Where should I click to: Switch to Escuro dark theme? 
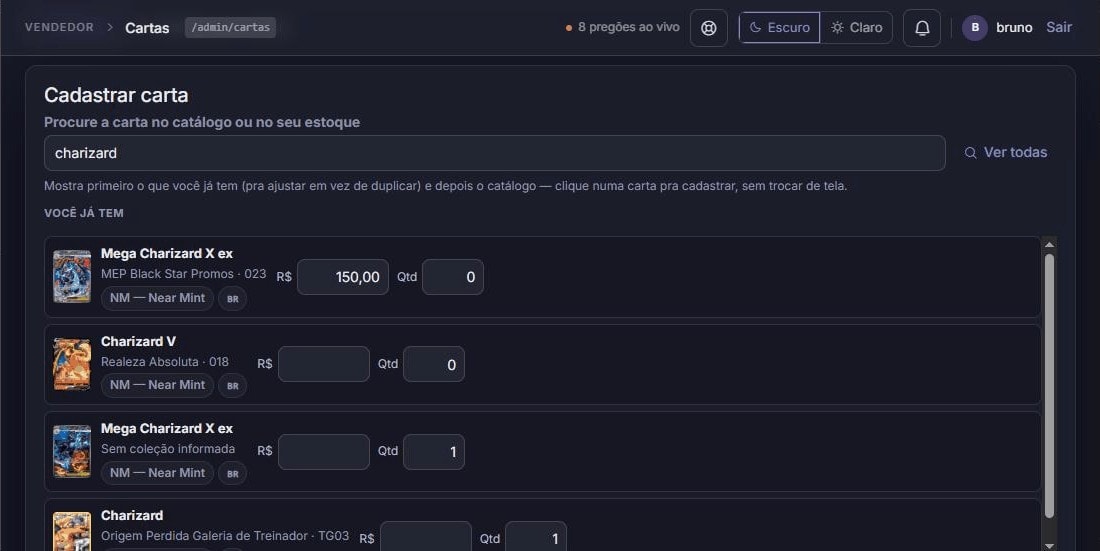pyautogui.click(x=779, y=27)
